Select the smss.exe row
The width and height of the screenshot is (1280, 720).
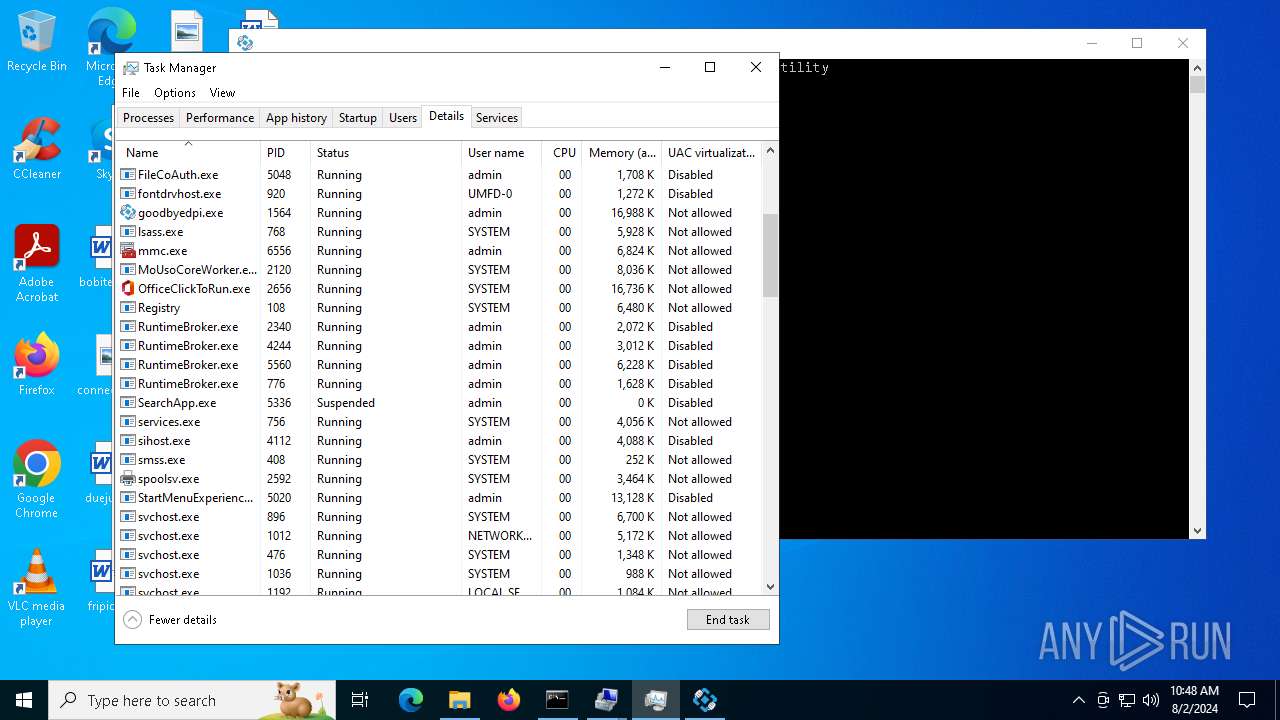439,460
